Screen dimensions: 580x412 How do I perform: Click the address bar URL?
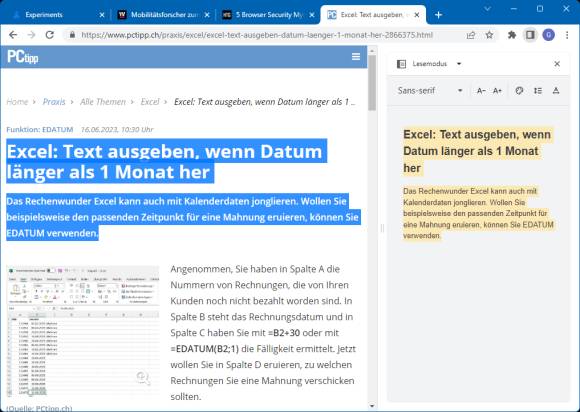coord(257,35)
